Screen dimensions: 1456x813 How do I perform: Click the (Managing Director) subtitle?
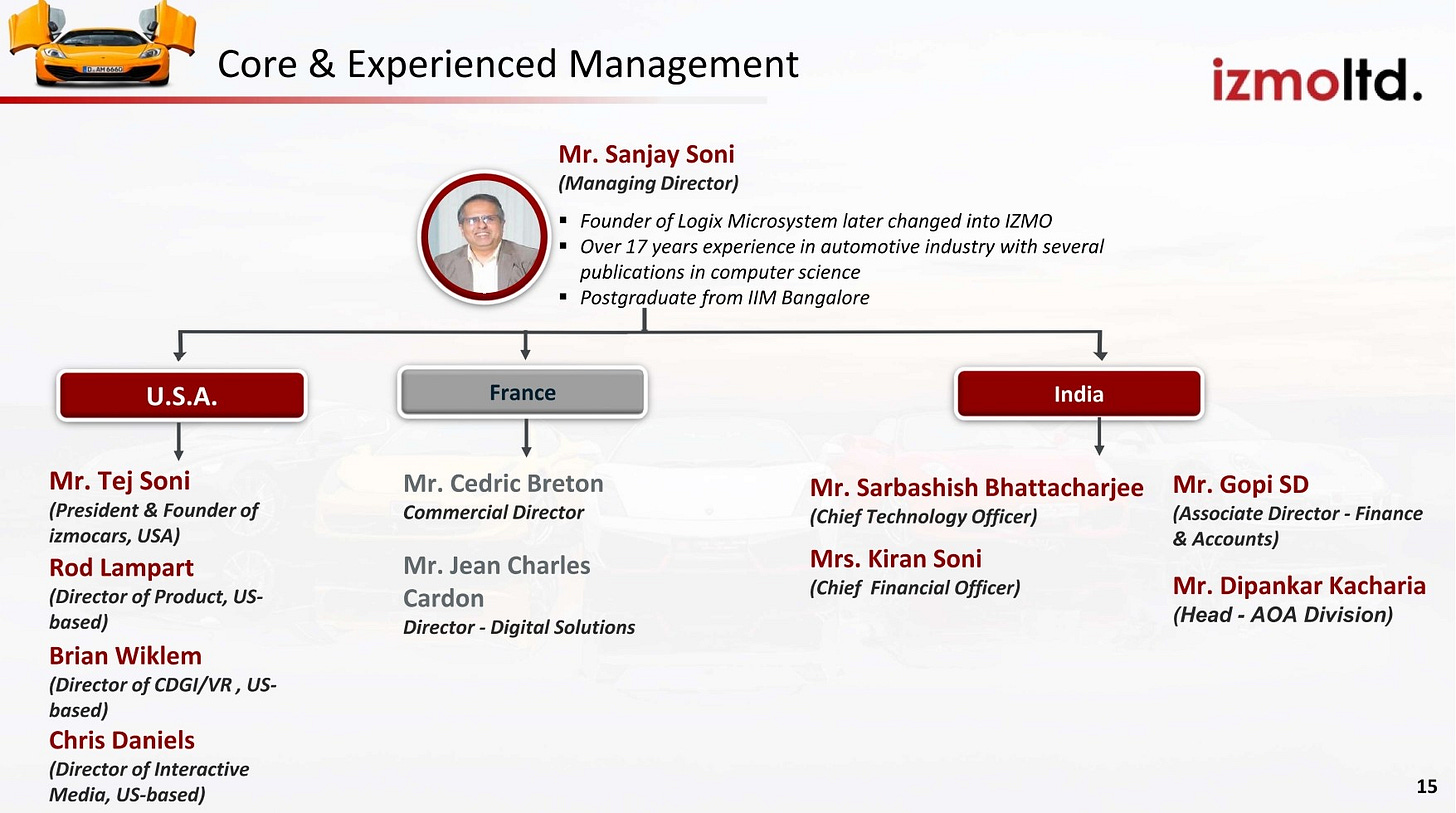coord(648,183)
